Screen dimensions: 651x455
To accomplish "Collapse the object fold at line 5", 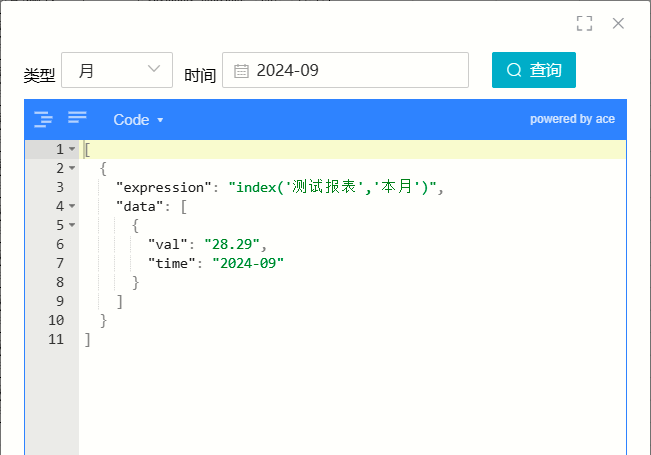I will 72,225.
